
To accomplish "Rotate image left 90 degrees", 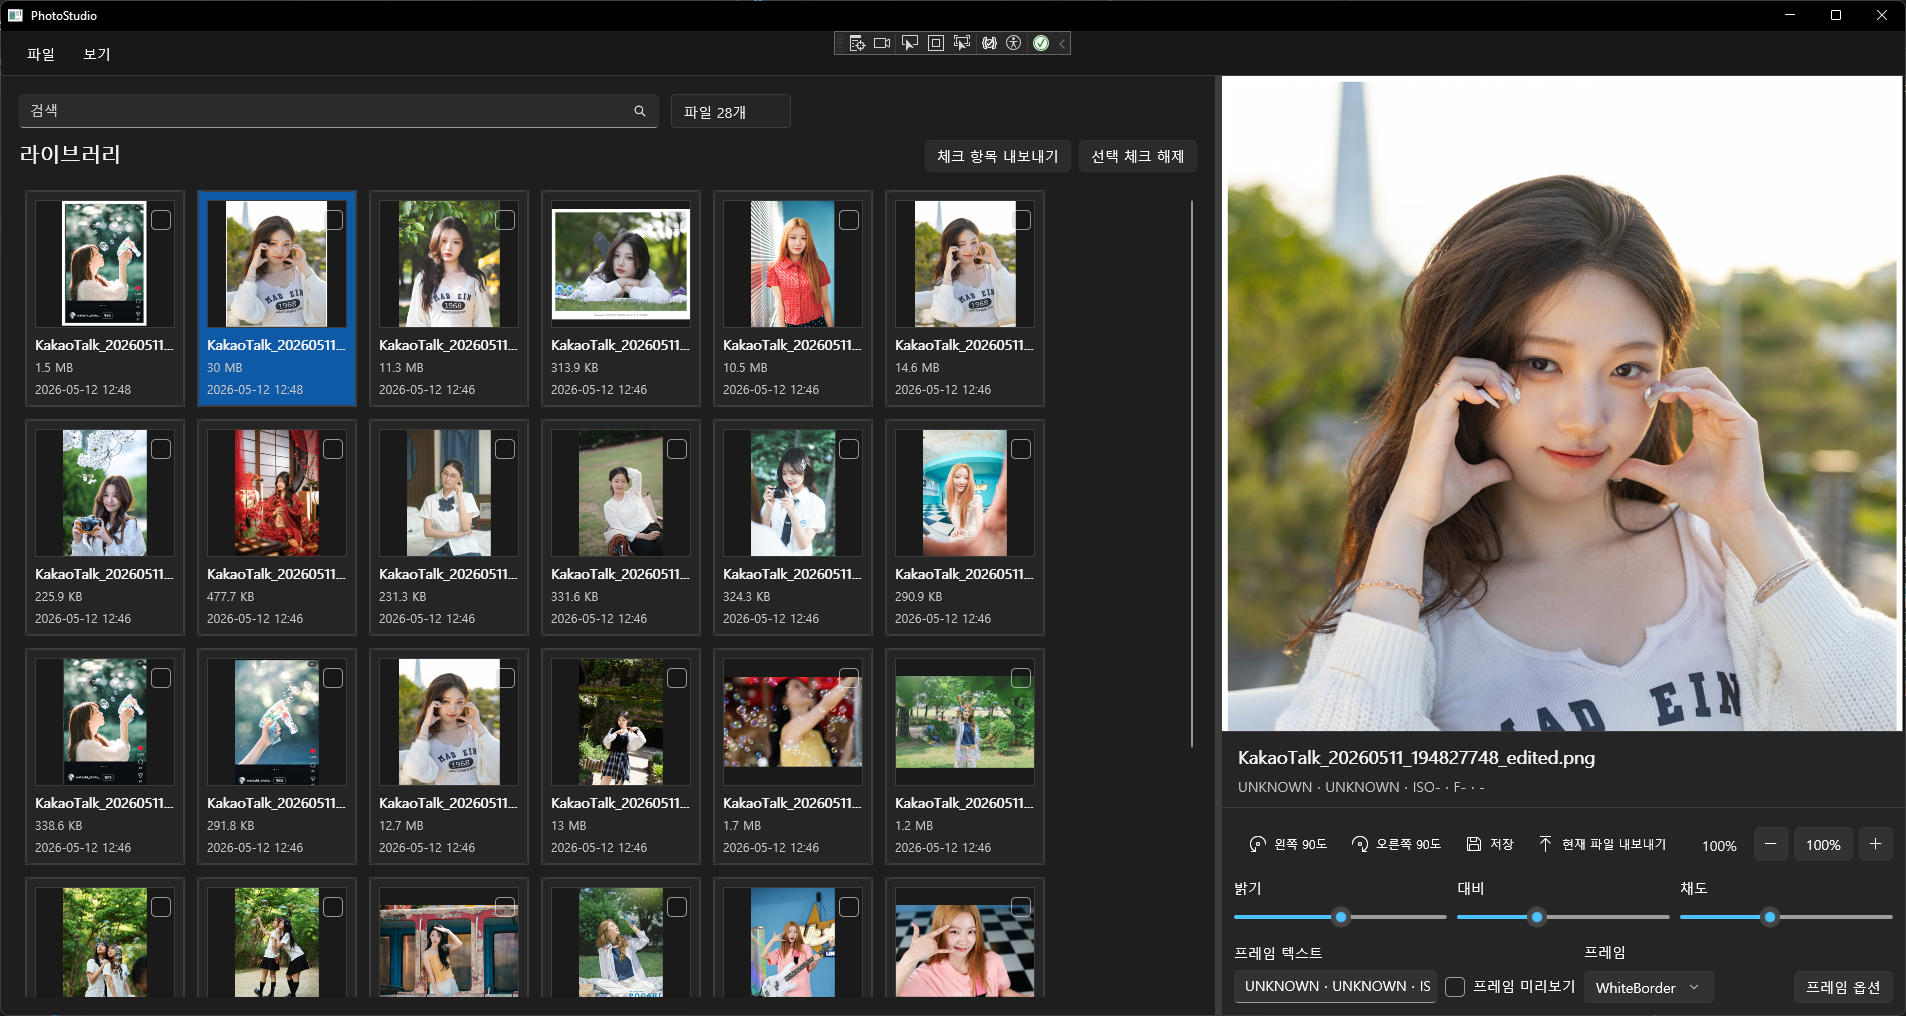I will point(1288,844).
